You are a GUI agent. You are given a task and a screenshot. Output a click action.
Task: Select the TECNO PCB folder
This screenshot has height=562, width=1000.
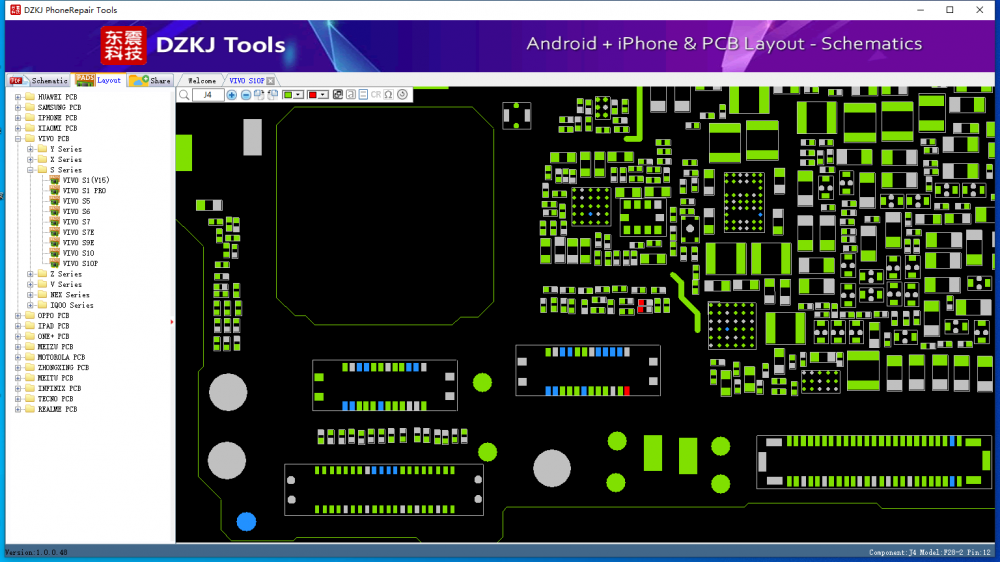(x=55, y=399)
